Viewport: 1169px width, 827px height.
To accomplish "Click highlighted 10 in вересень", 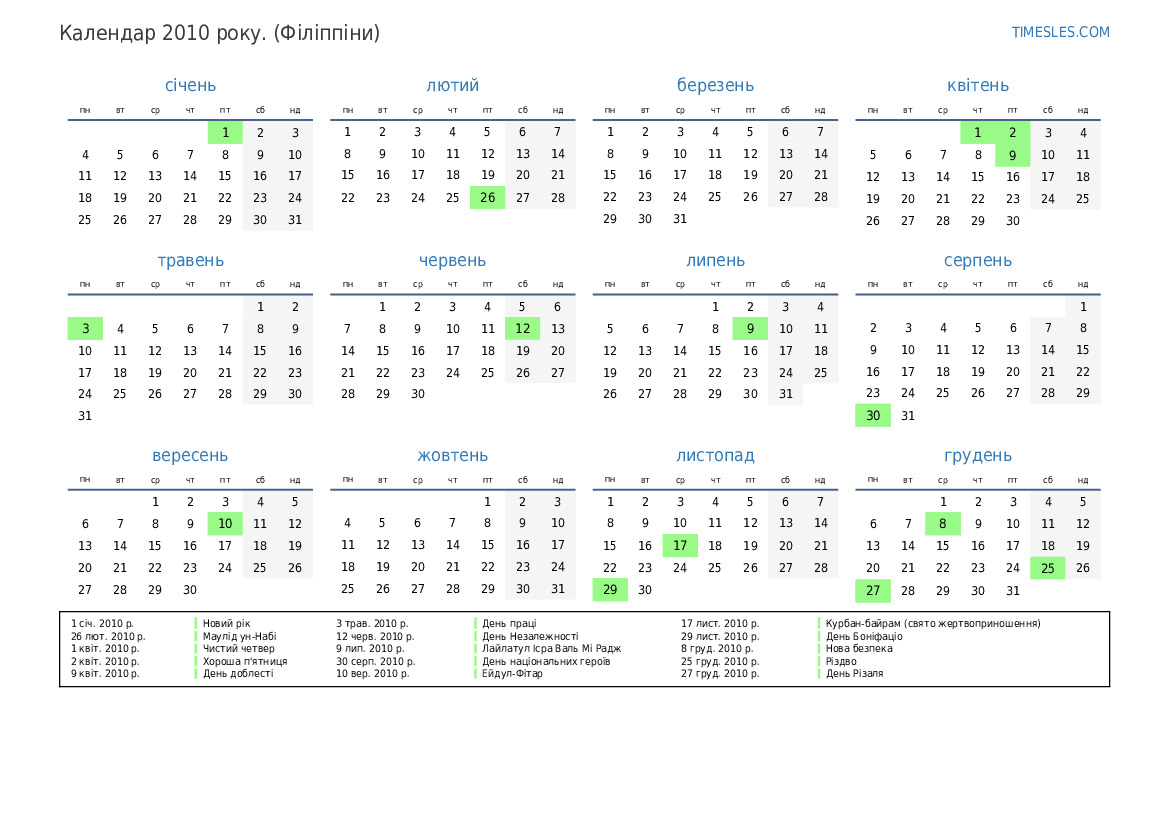I will click(x=225, y=524).
